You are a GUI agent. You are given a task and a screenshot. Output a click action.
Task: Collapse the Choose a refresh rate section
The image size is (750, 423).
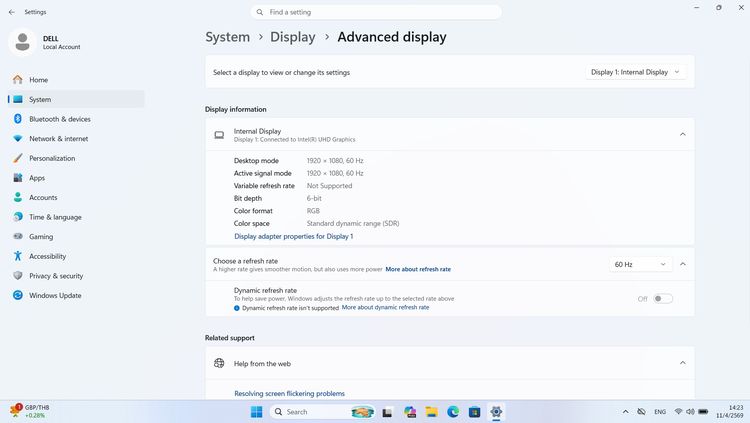point(683,264)
